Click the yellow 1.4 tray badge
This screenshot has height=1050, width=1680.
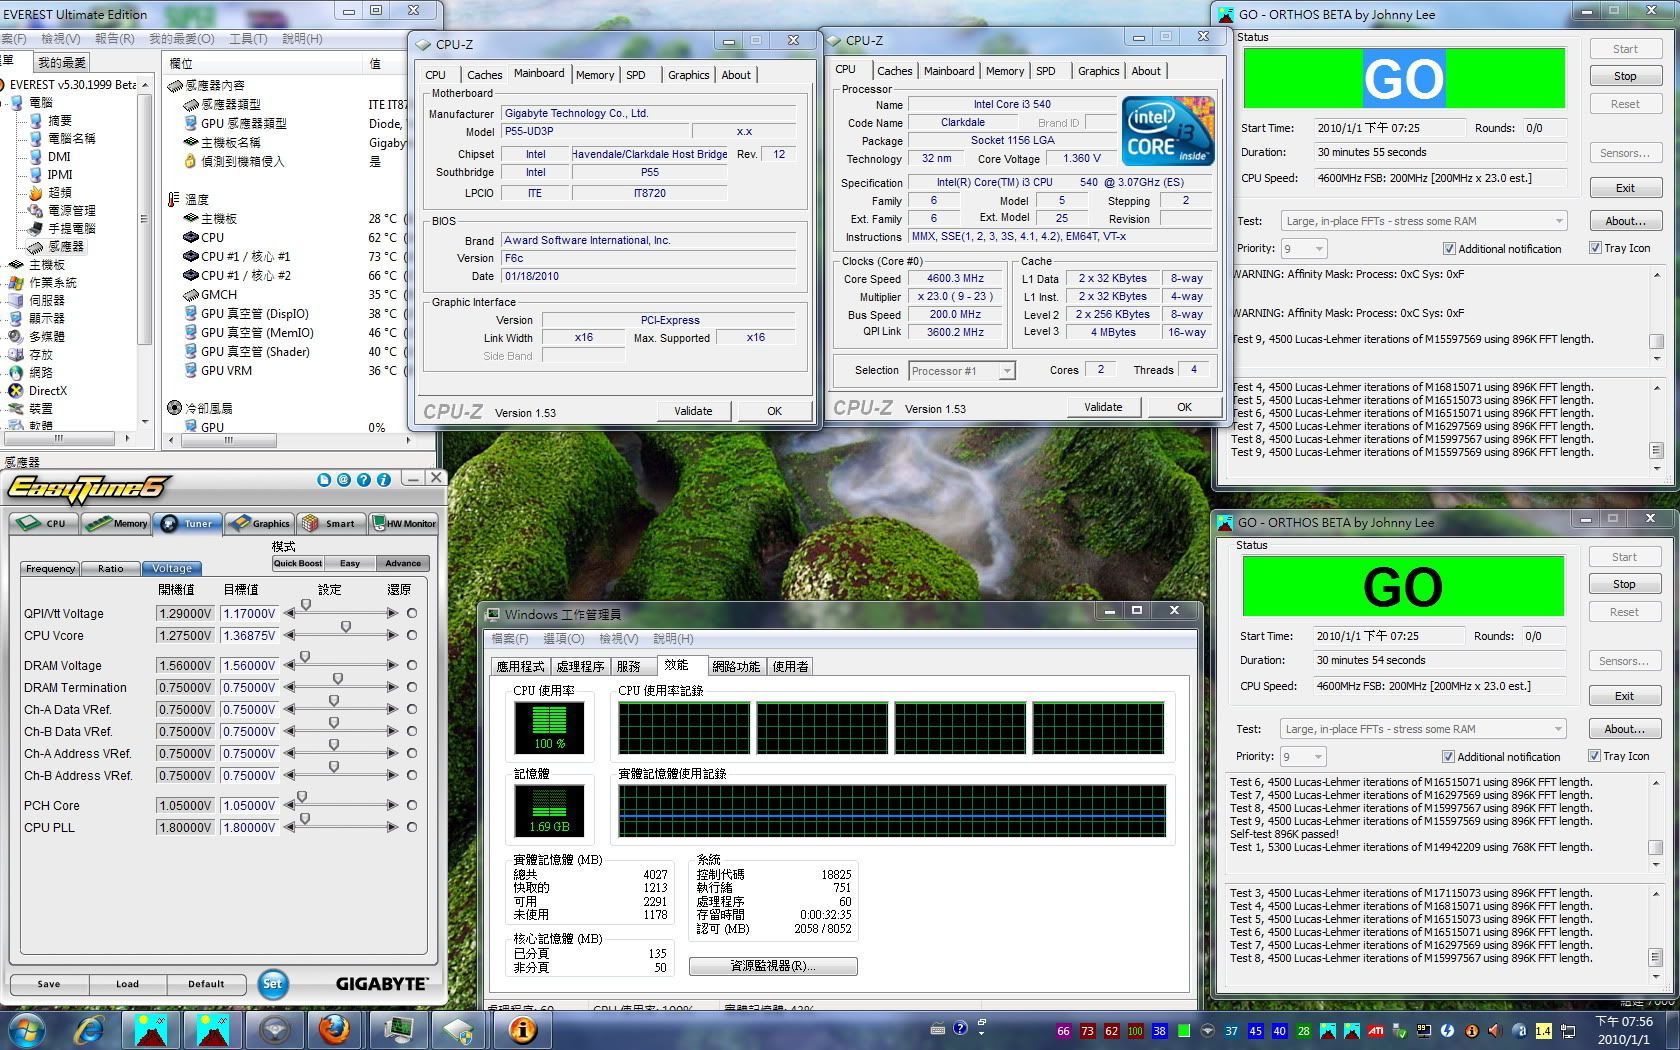(1543, 1031)
